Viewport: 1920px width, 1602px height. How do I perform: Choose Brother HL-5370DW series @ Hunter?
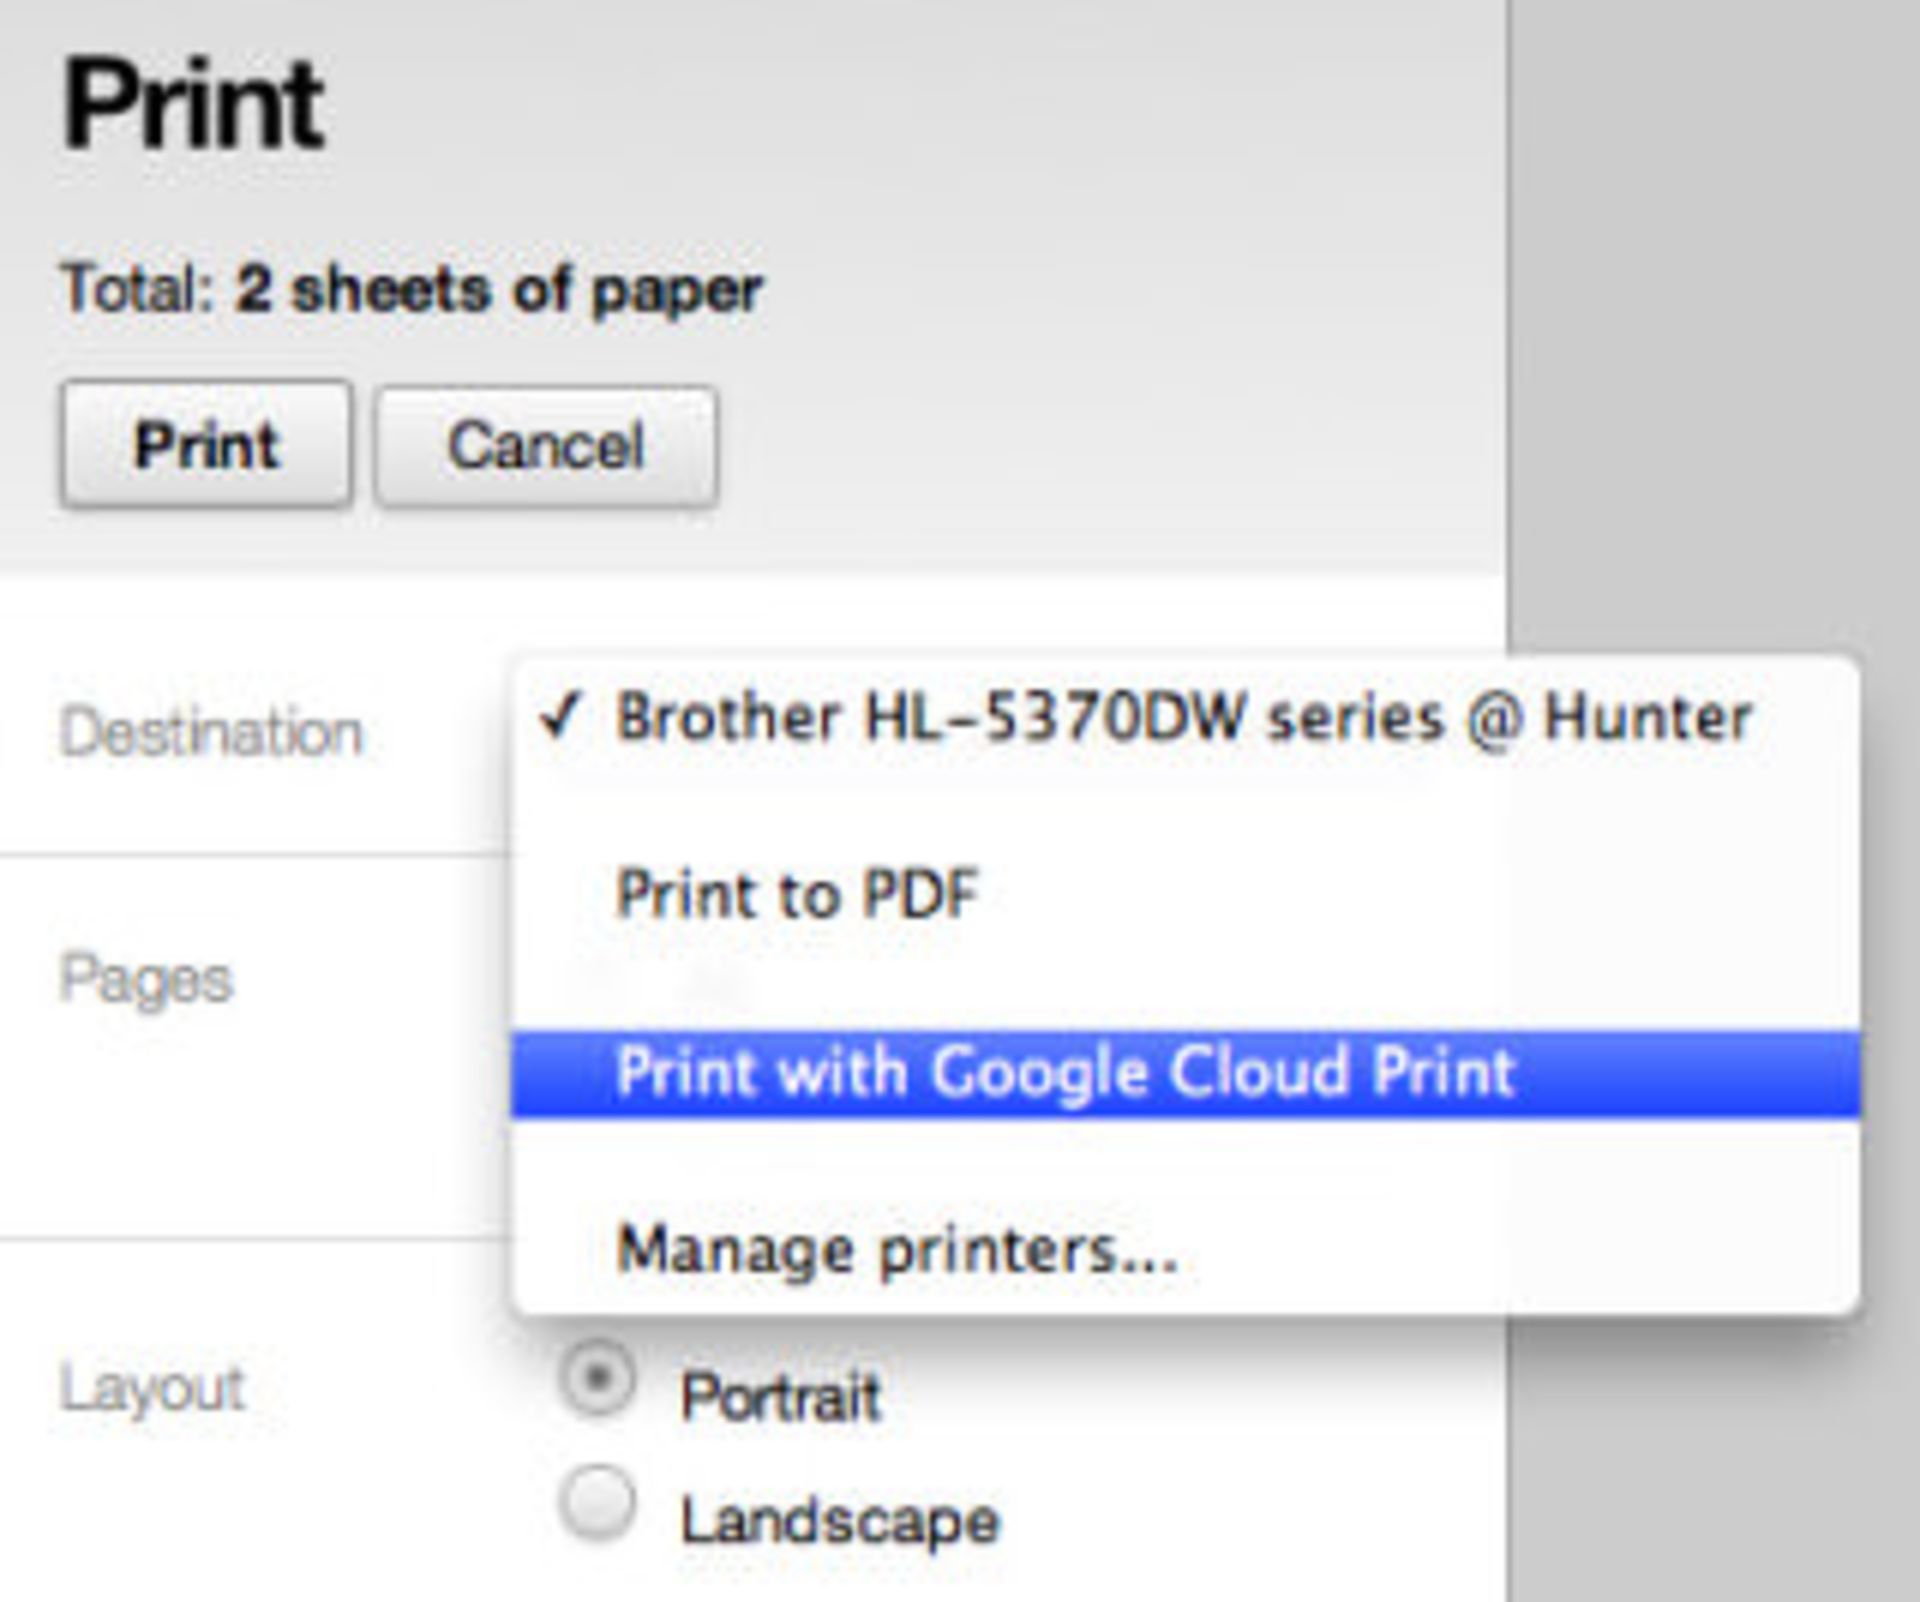[1183, 718]
